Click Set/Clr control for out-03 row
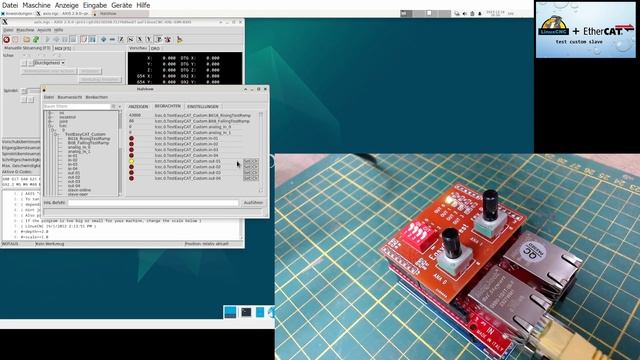 tap(251, 173)
